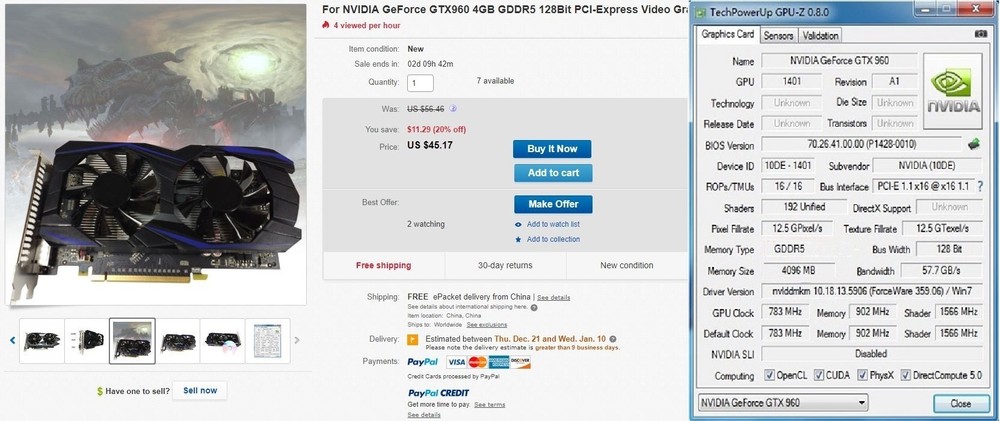Switch to the Sensors tab
This screenshot has width=1000, height=421.
tap(778, 36)
